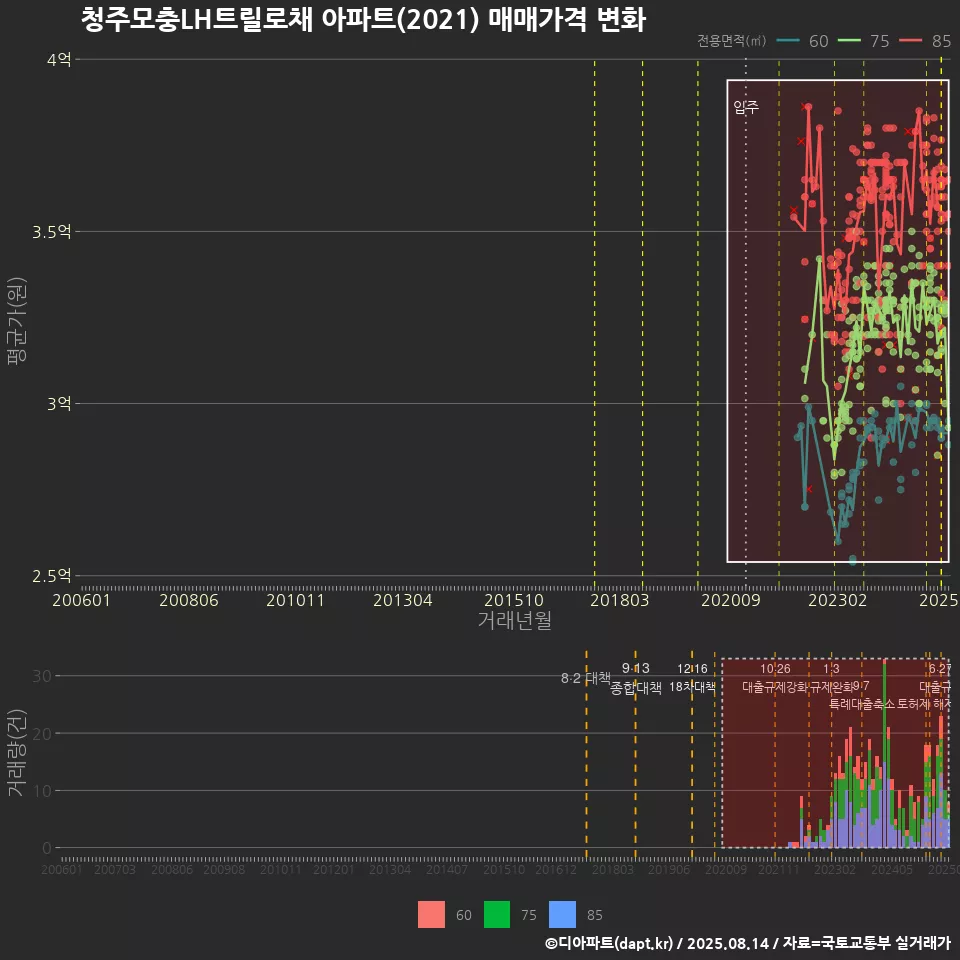Screen dimensions: 960x960
Task: Click the blue 85 swatch in bottom legend
Action: (563, 915)
